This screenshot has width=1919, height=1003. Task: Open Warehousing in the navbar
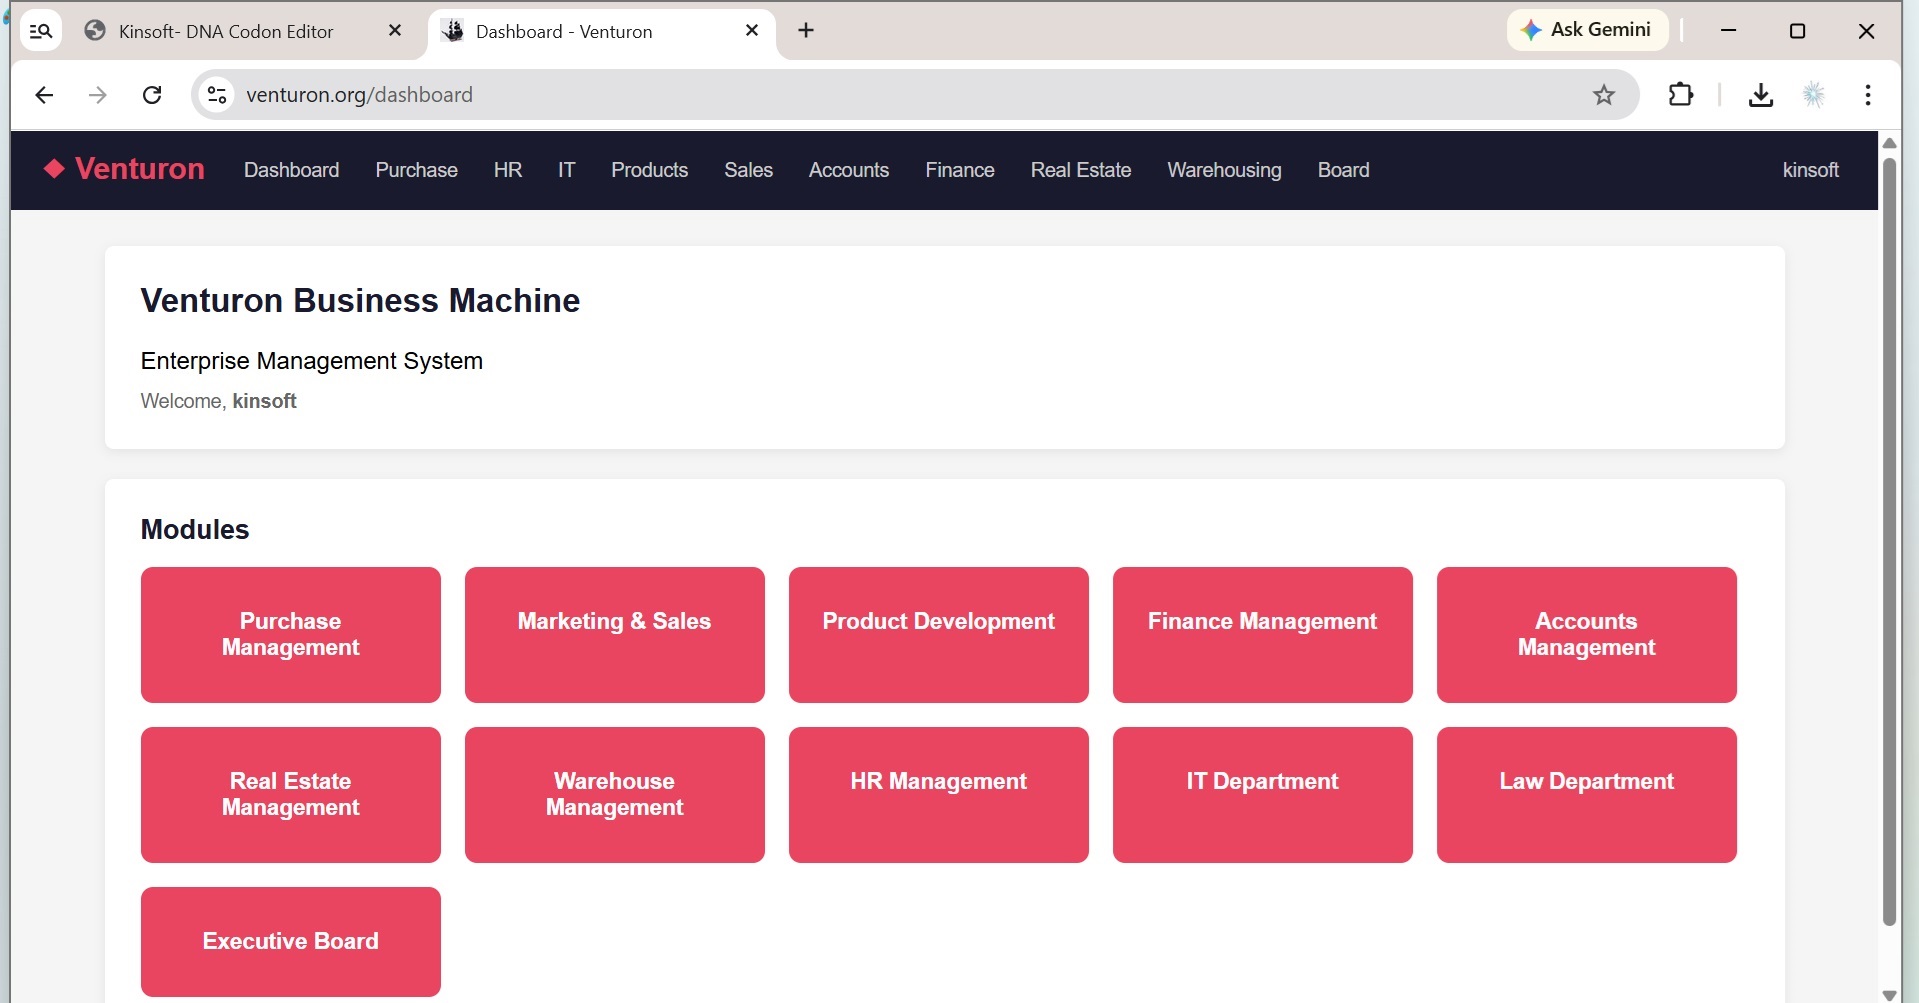(x=1224, y=170)
